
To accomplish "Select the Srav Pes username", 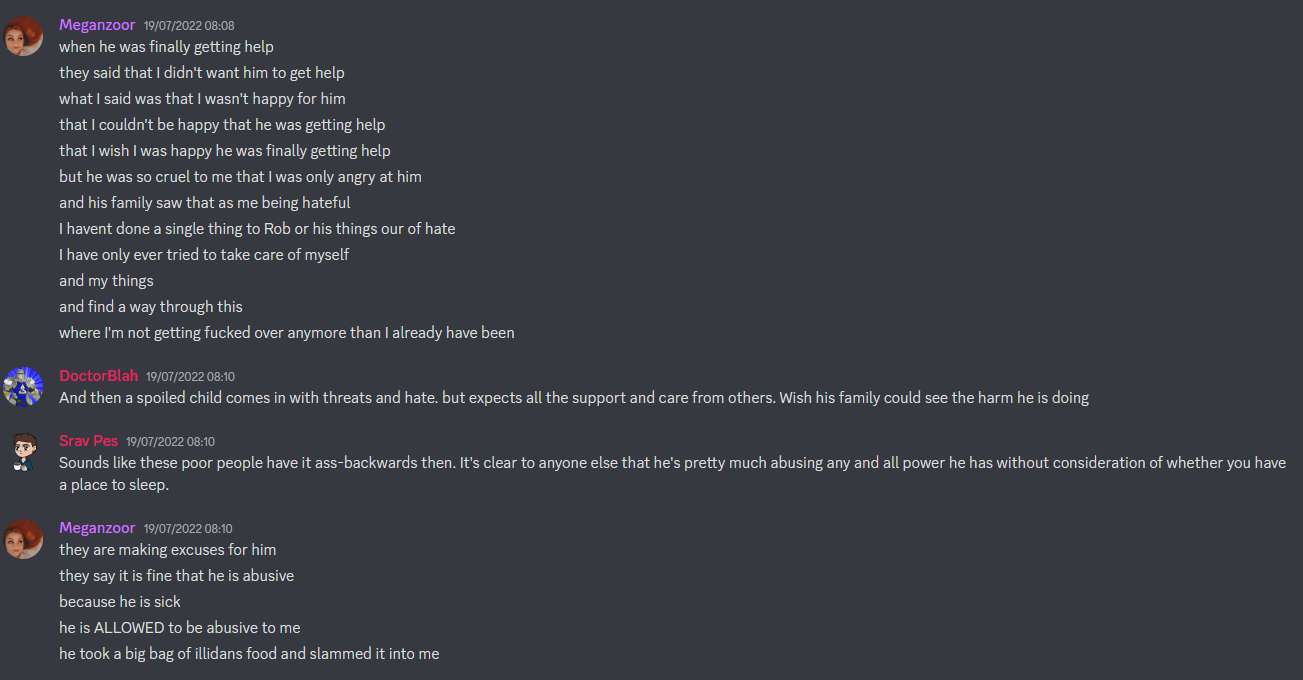I will point(88,441).
